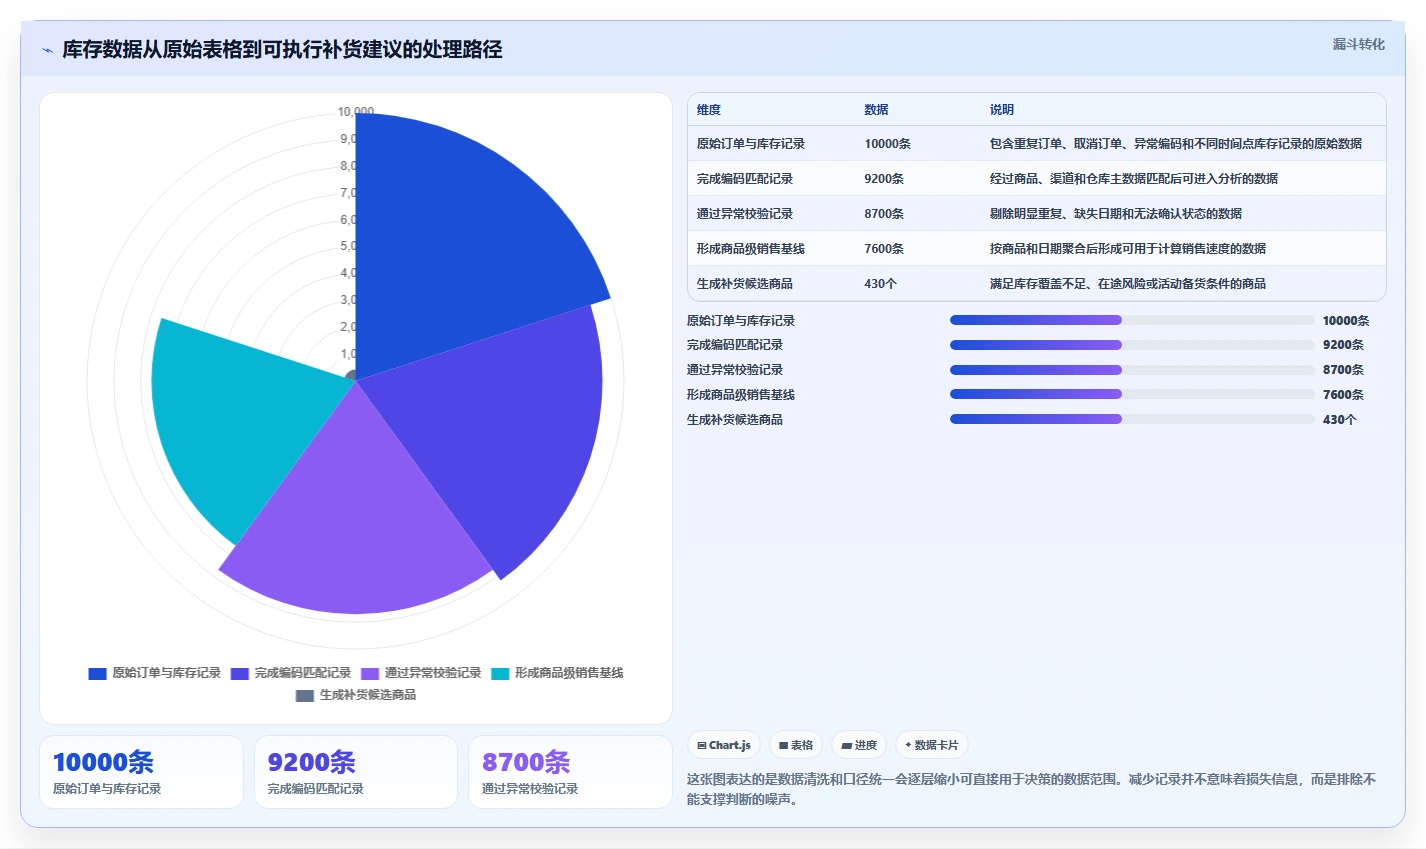
Task: Select table cell 原始订单与库存记录
Action: pos(751,144)
